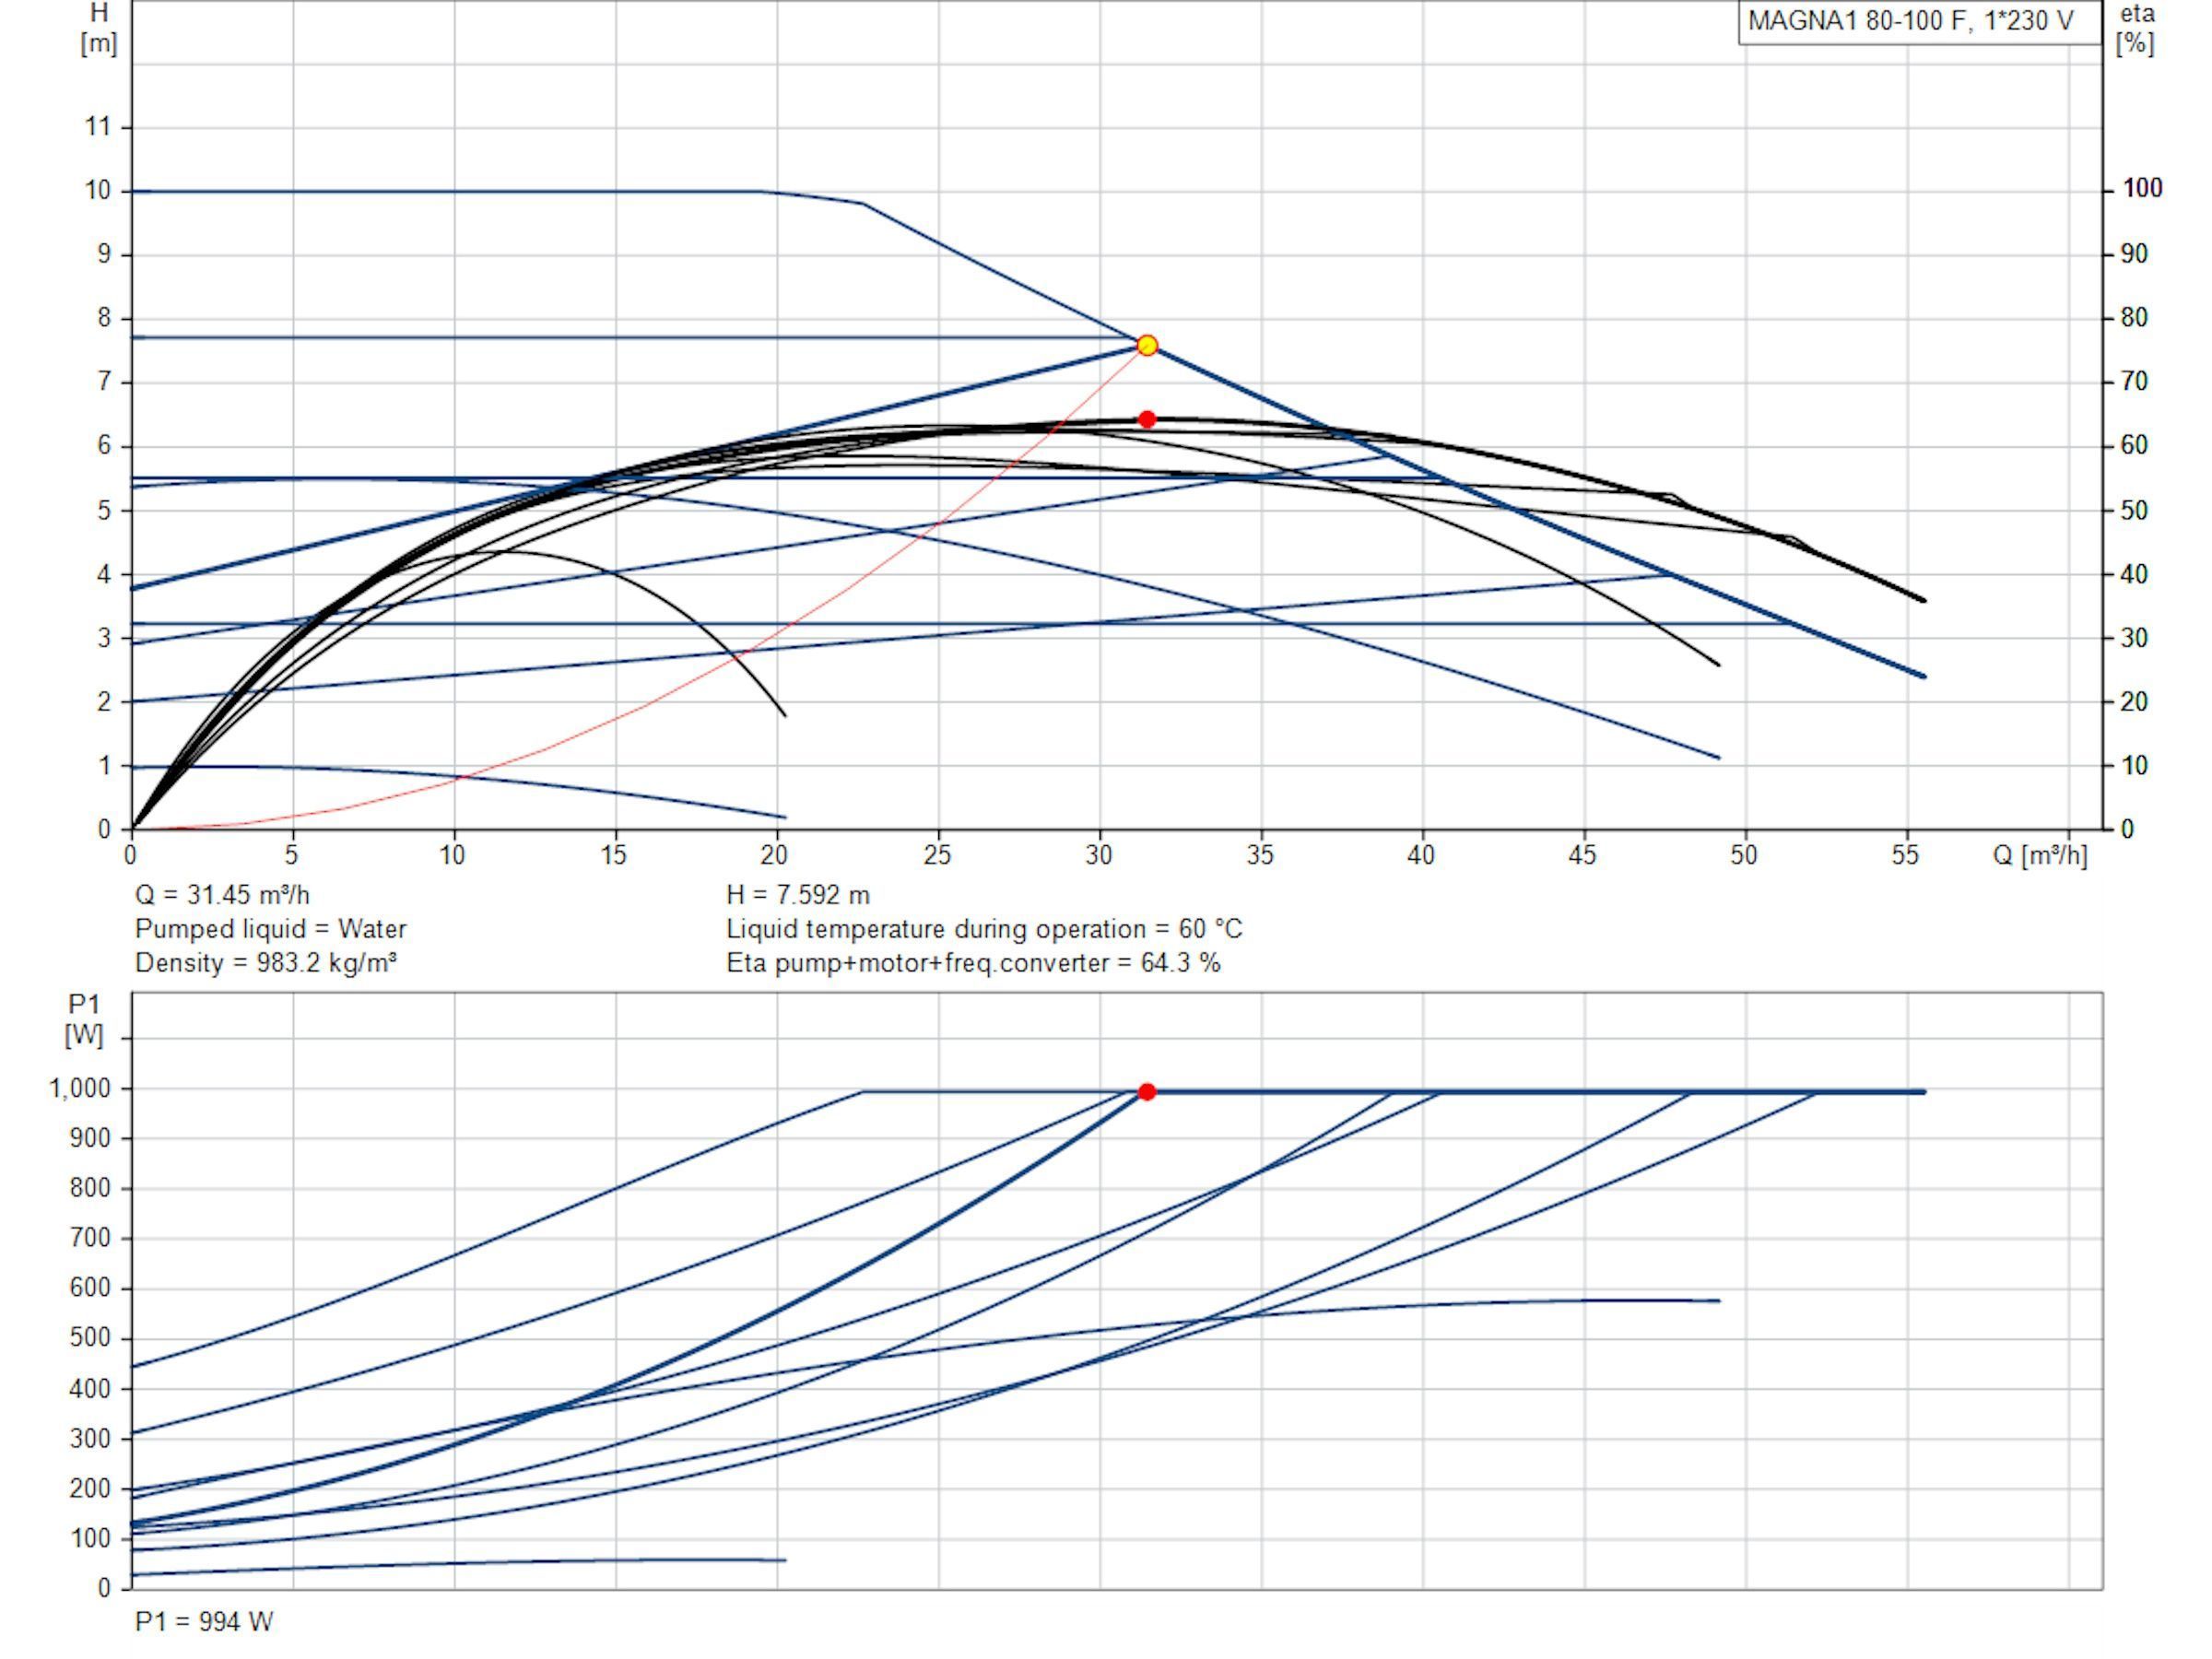2212x1659 pixels.
Task: Click the 1,000 tick on P1 axis
Action: (80, 1088)
